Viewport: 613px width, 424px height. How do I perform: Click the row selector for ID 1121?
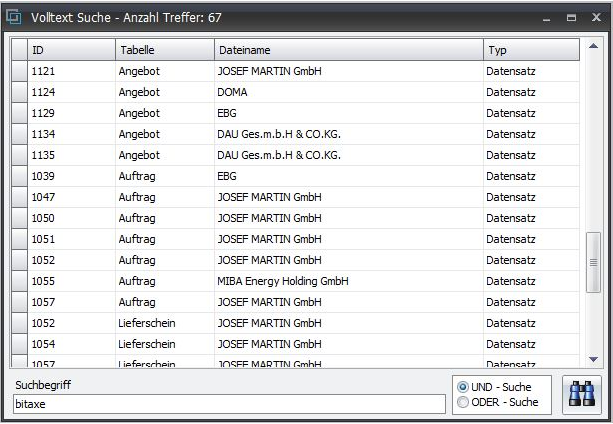tap(19, 72)
